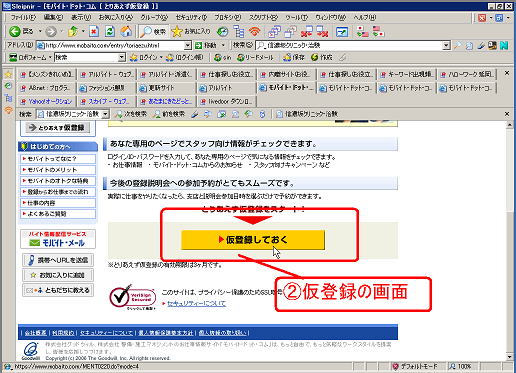Viewport: 516px width, 373px height.
Task: Click yellow 仮登録しておく button
Action: point(253,240)
